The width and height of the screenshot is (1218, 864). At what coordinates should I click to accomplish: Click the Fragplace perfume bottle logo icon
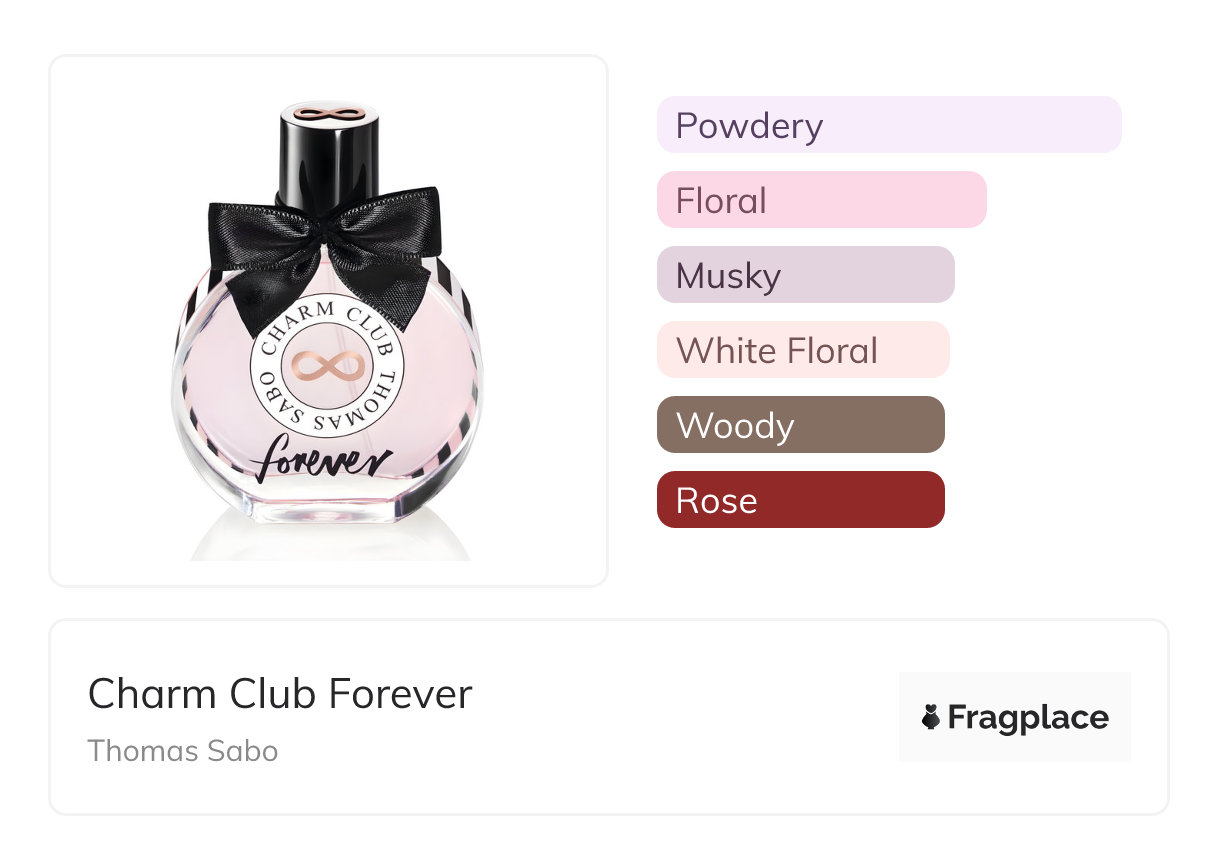point(931,717)
